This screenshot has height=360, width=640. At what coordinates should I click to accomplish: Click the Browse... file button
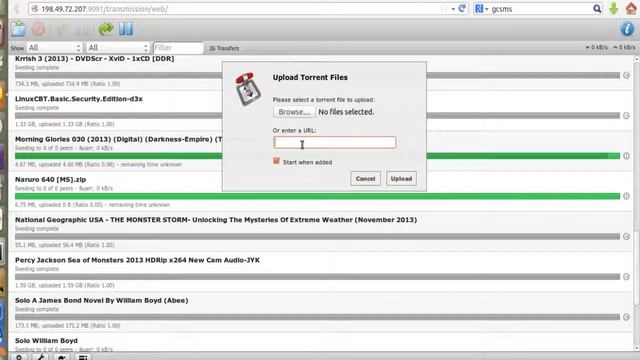294,112
